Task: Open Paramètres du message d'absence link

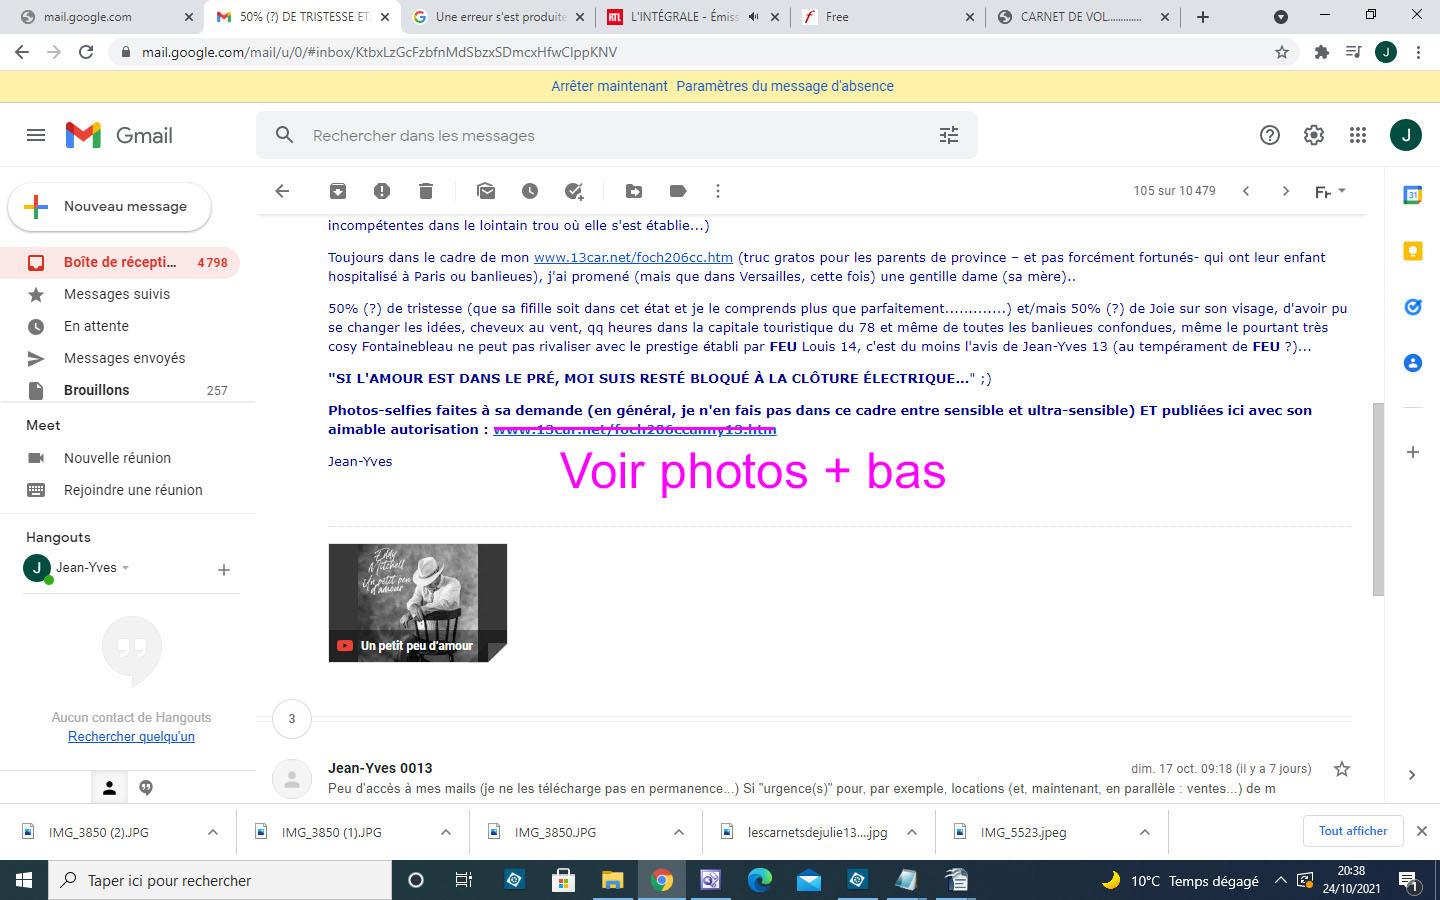Action: click(785, 86)
